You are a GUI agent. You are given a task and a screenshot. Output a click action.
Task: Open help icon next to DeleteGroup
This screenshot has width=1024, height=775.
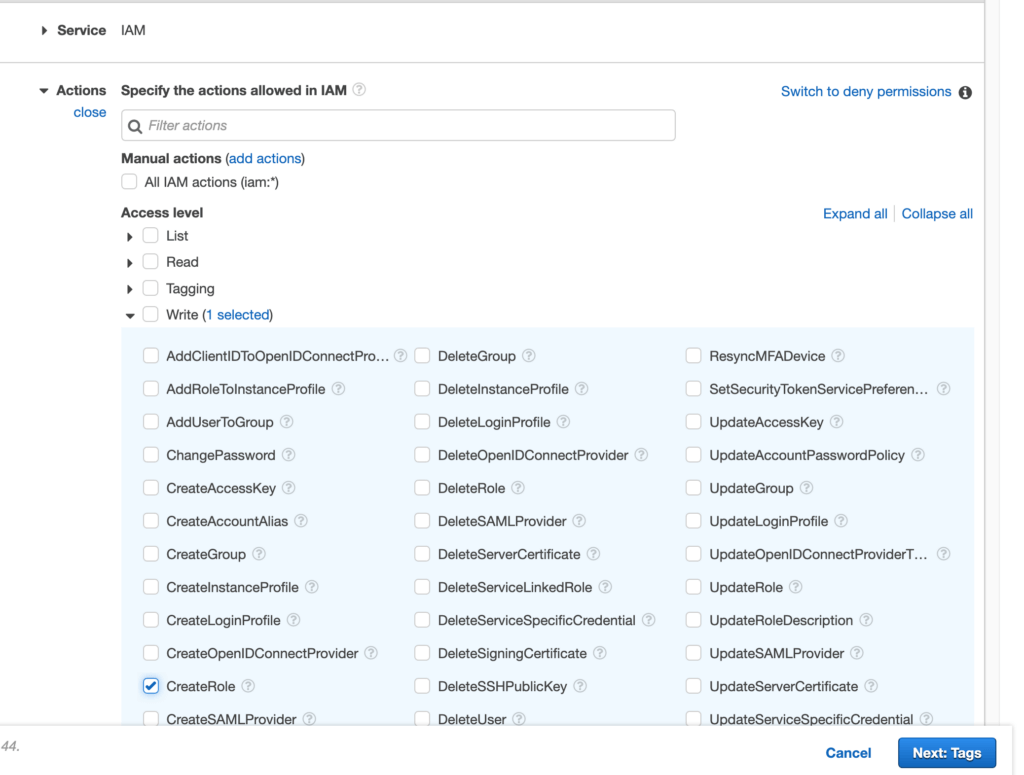(529, 356)
